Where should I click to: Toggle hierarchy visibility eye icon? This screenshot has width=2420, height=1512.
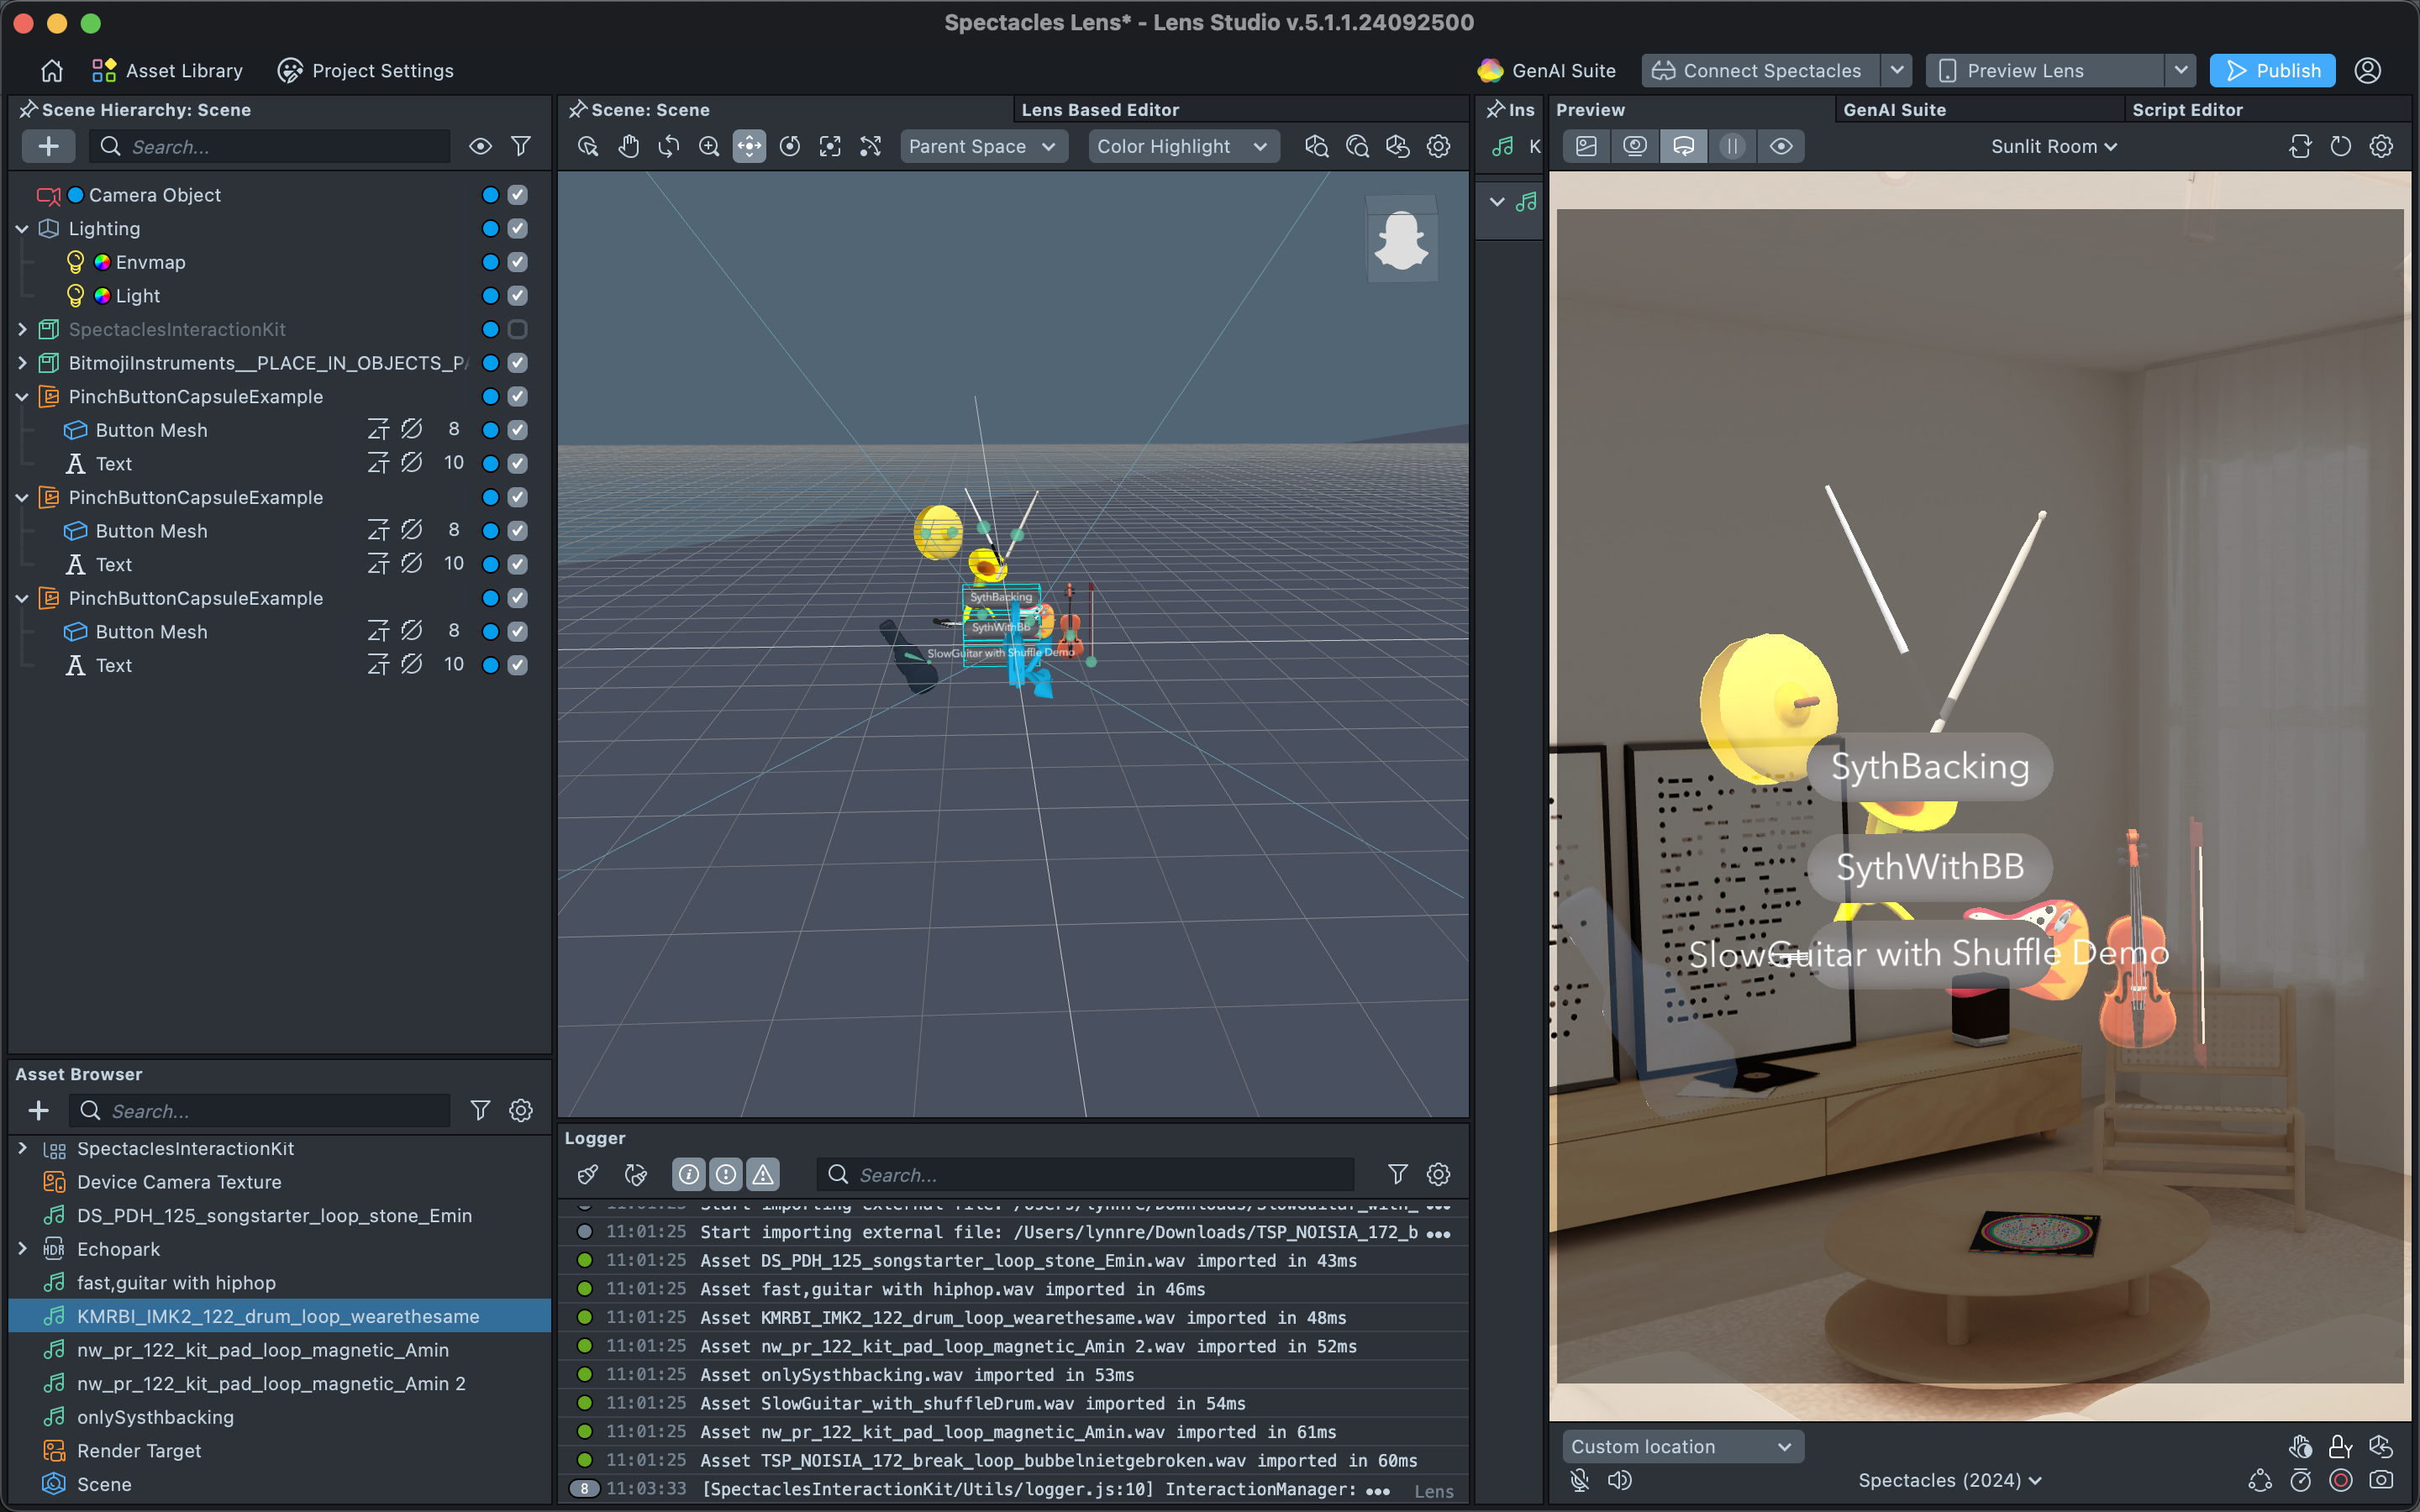(x=480, y=147)
